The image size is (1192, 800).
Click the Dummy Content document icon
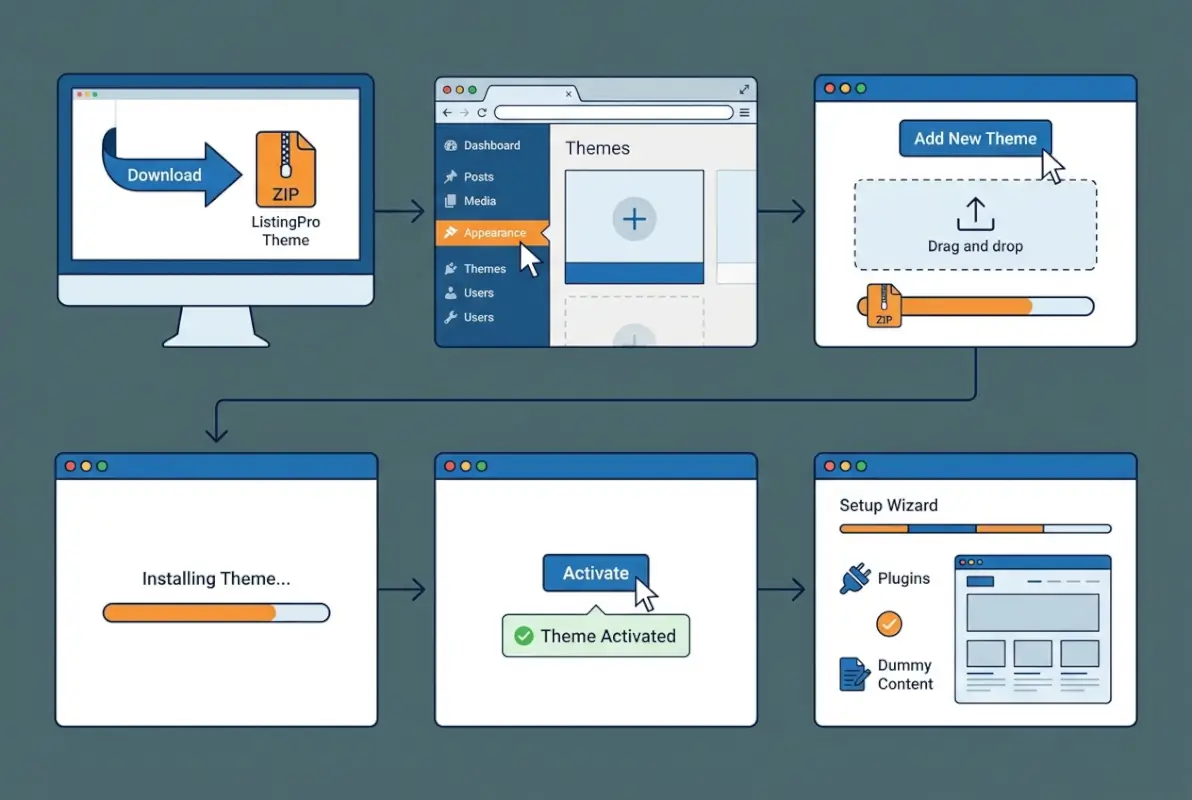854,674
